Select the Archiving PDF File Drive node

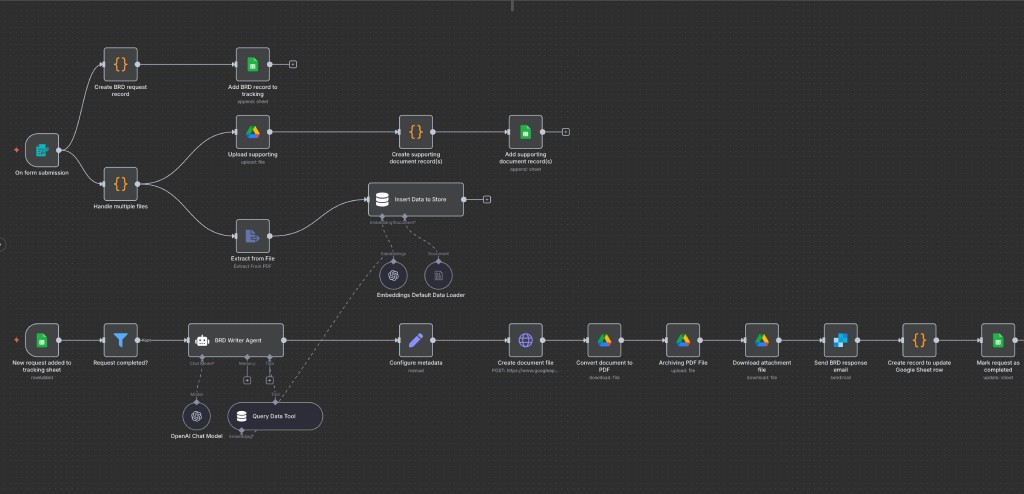click(683, 340)
